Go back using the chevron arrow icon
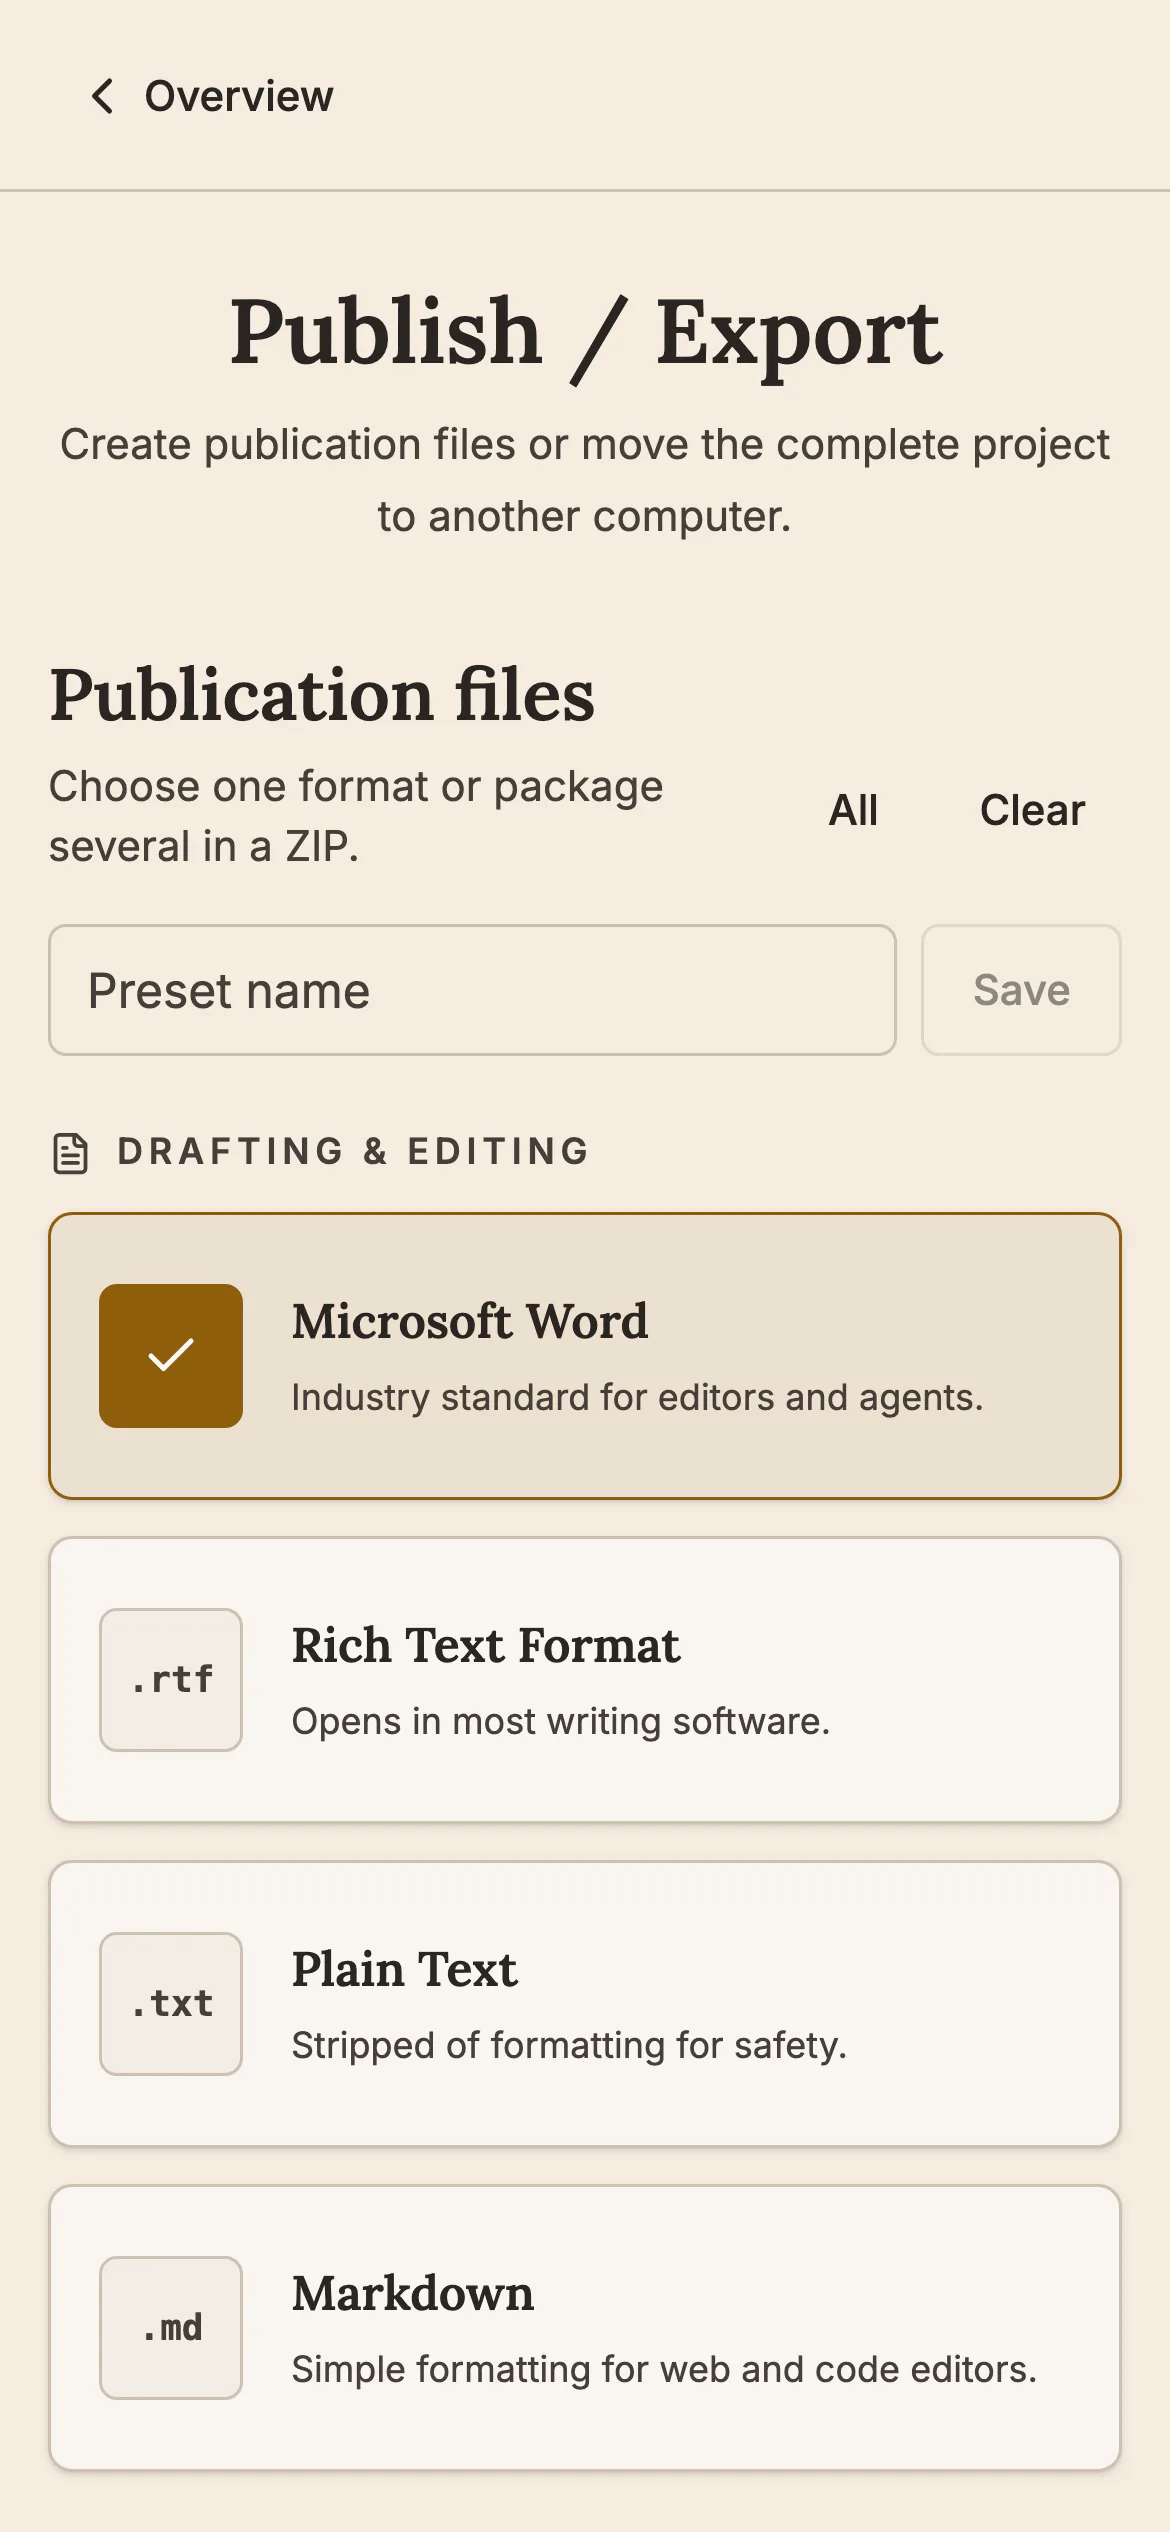The image size is (1170, 2532). pos(102,97)
